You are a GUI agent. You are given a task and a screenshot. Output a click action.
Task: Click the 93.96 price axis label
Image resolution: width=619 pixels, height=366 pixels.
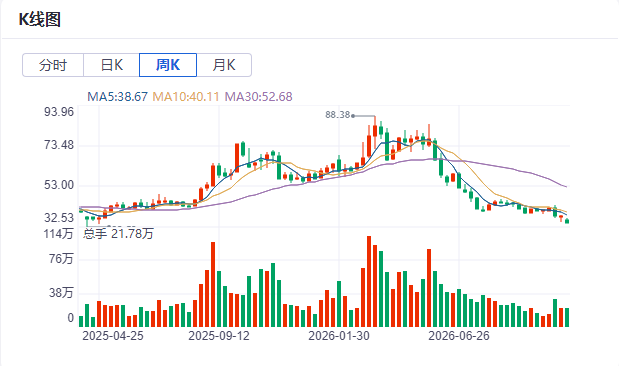click(59, 112)
